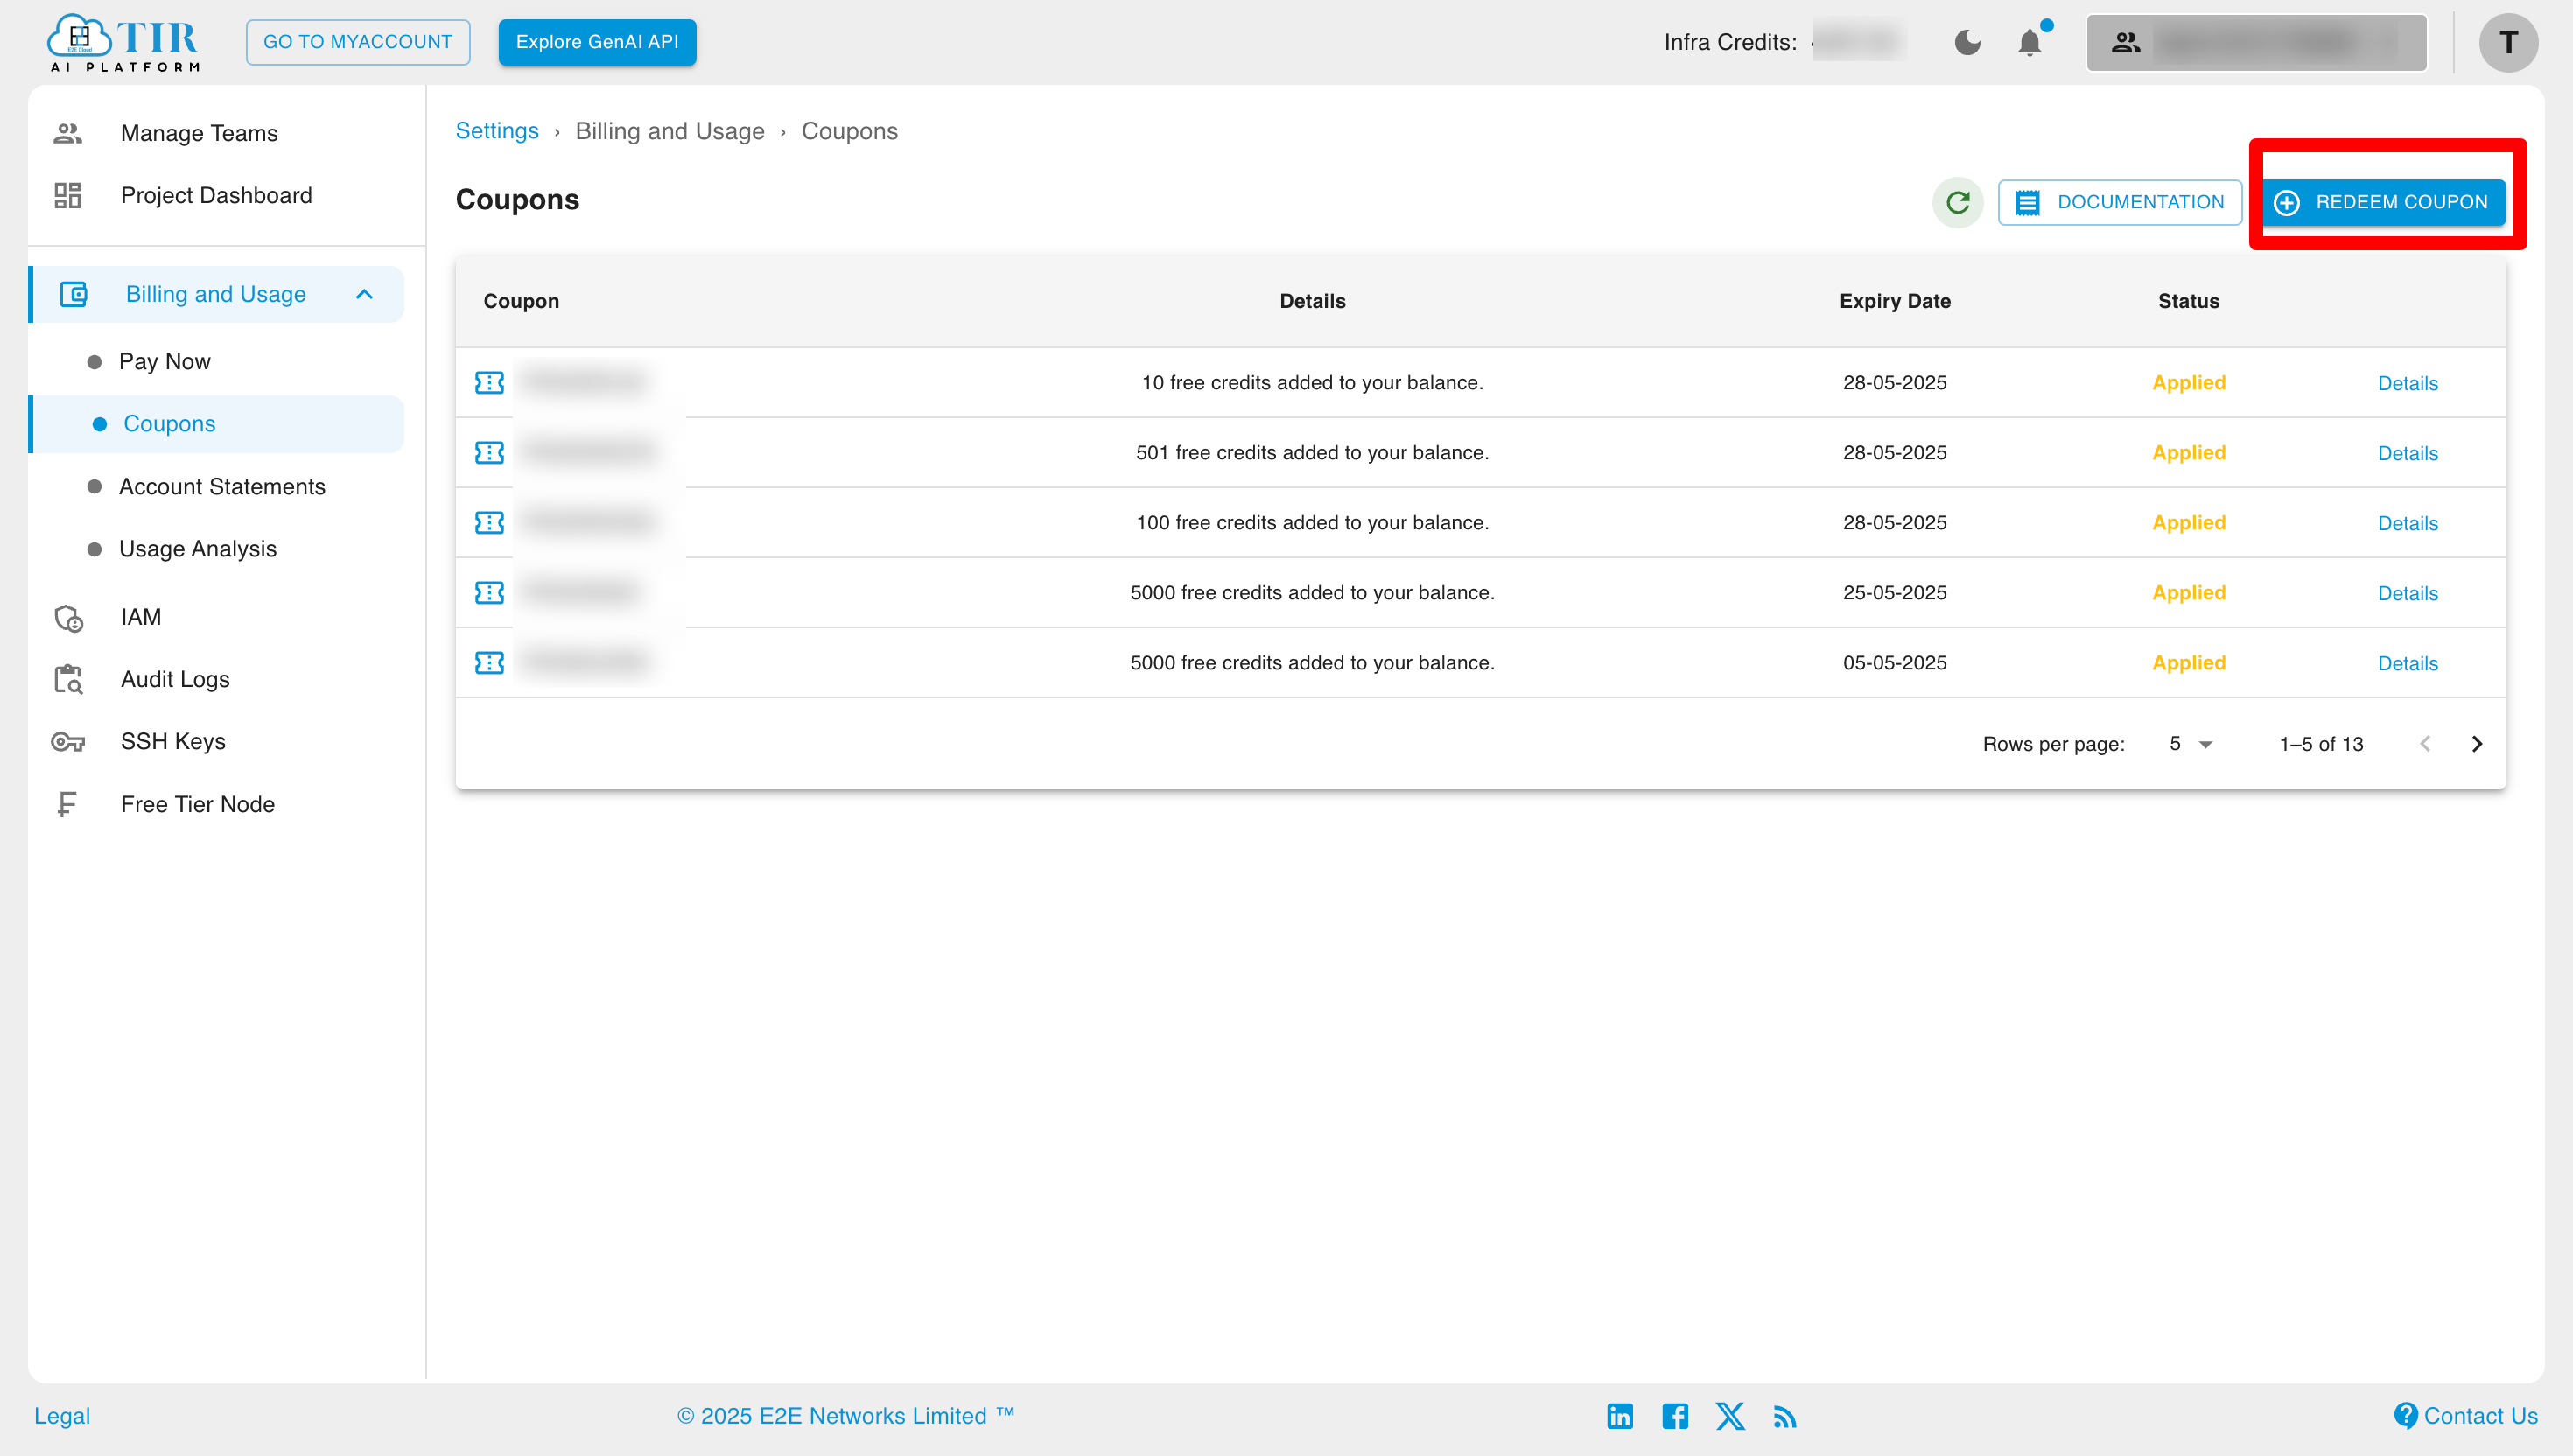Open Free Tier Node in sidebar
This screenshot has width=2573, height=1456.
pos(197,804)
